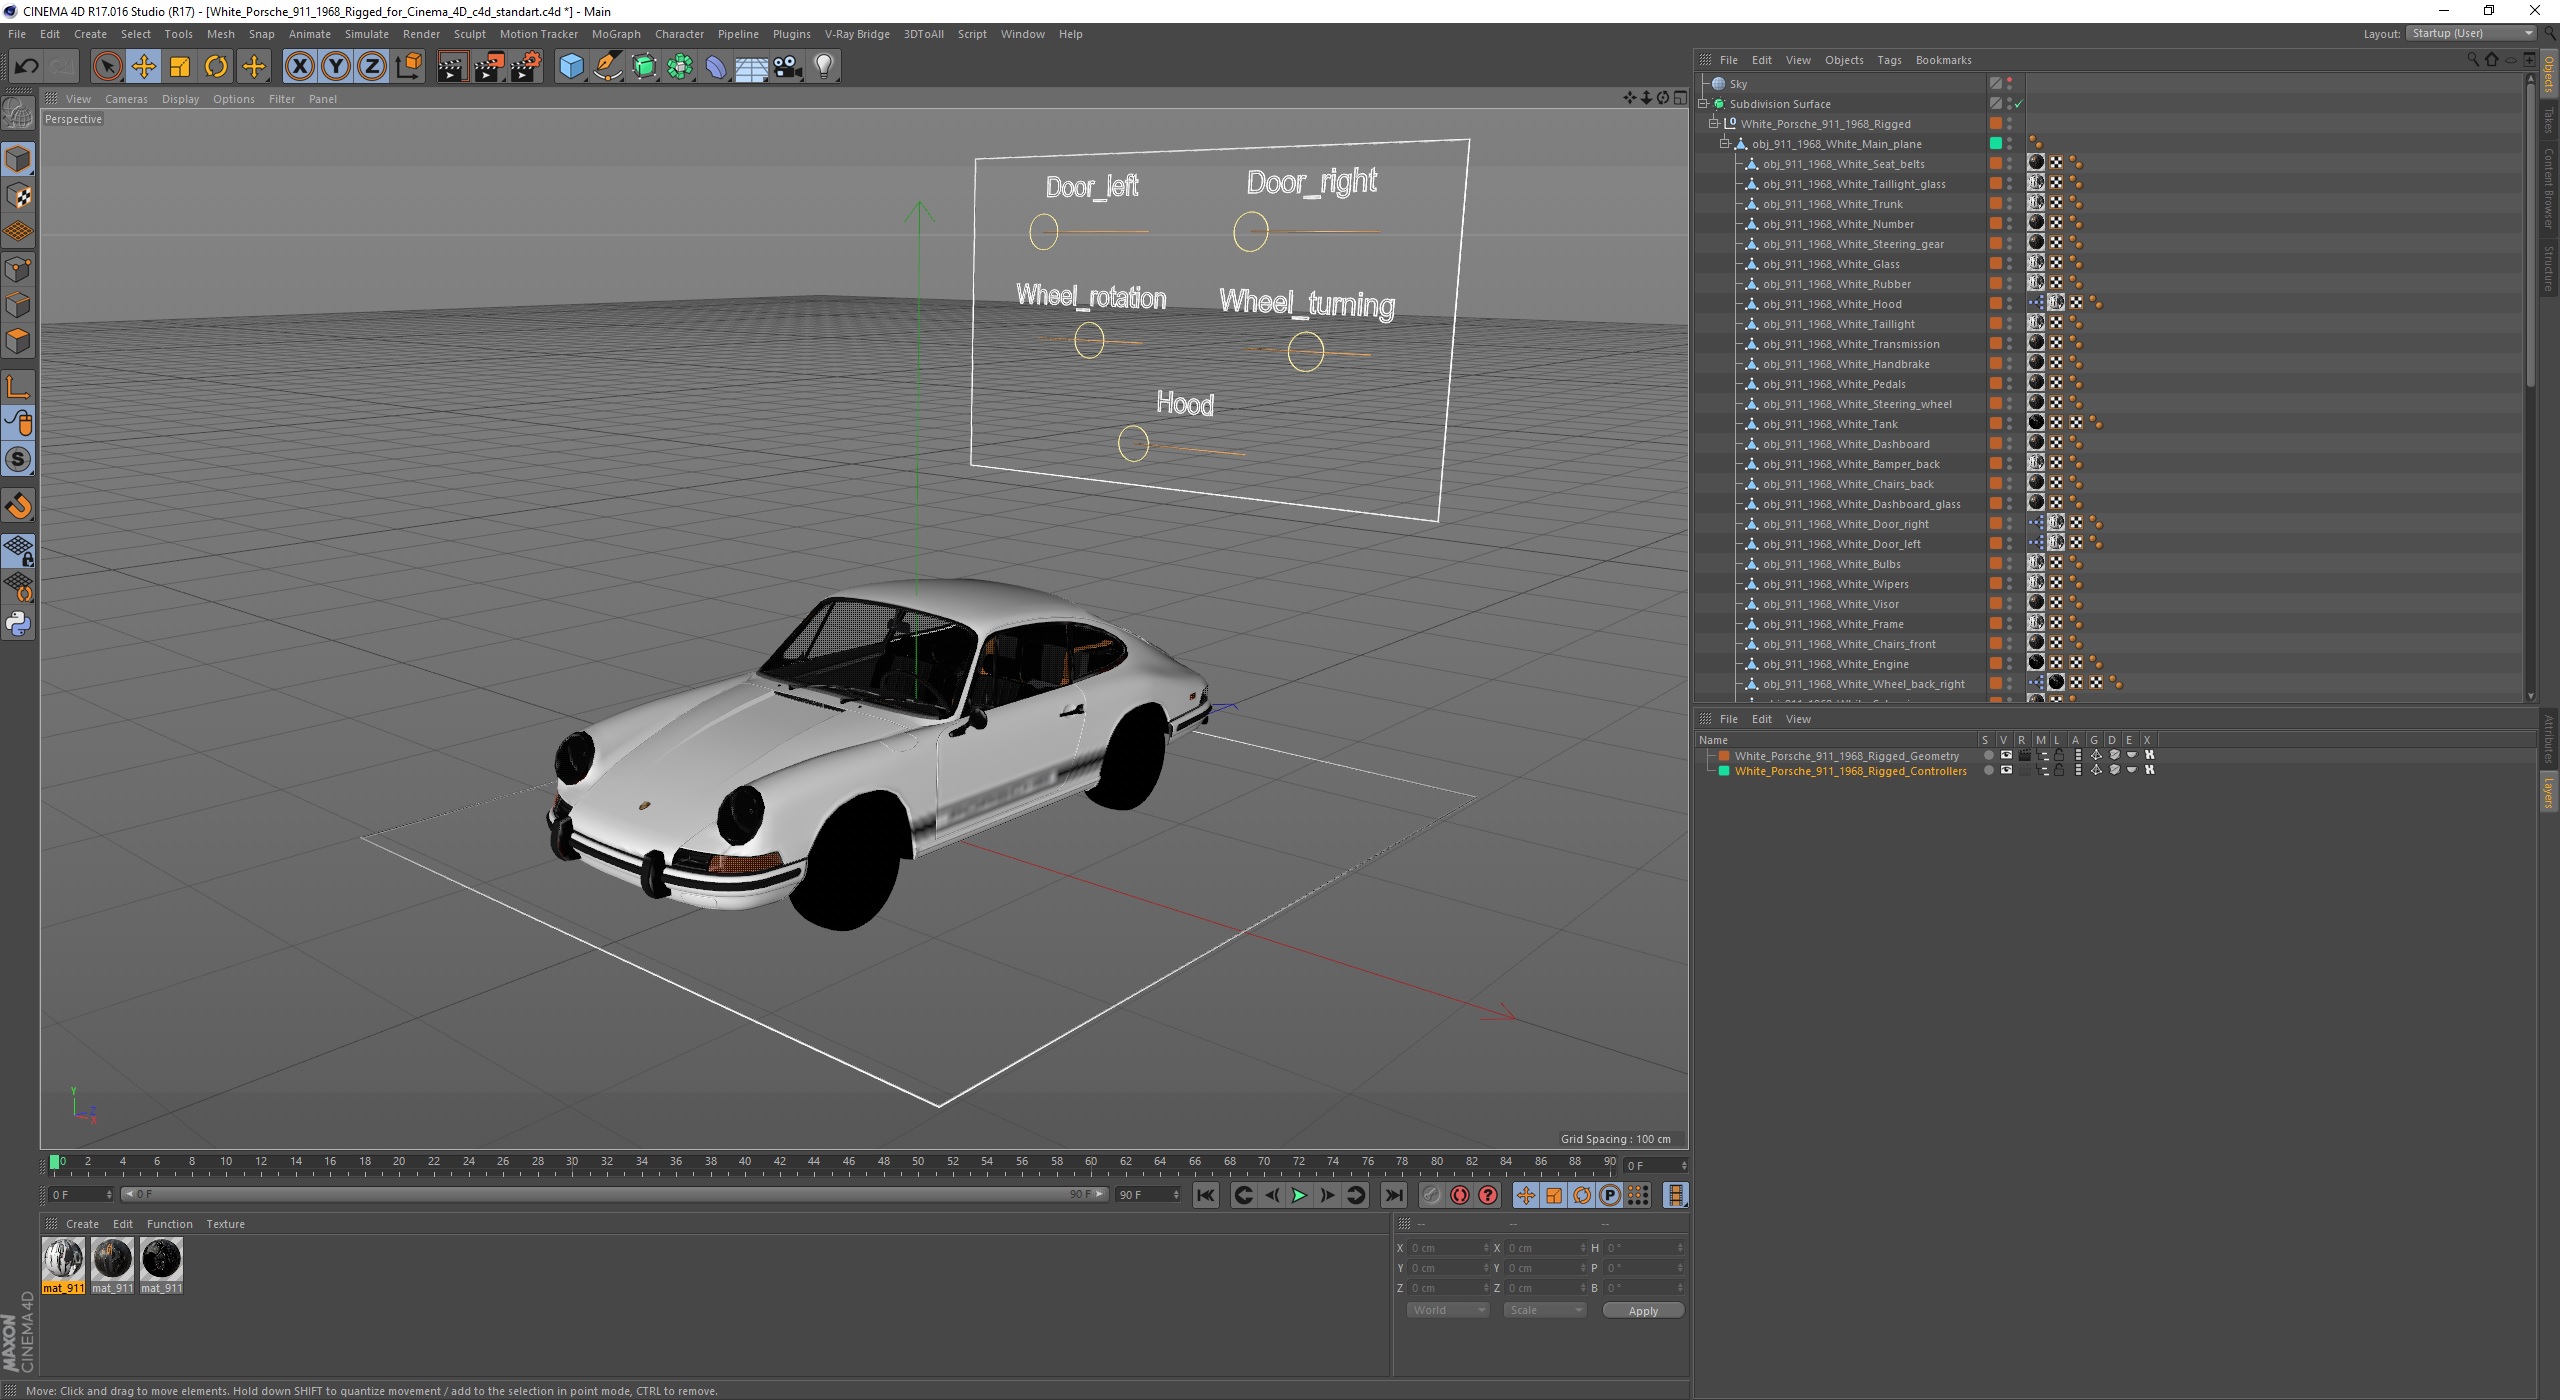Open the Tags menu in Object Manager
This screenshot has width=2560, height=1400.
click(x=1889, y=60)
